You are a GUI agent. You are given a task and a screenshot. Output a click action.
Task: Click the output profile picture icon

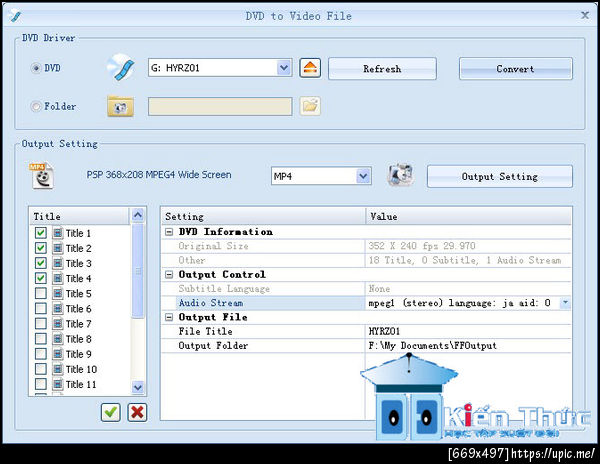click(400, 175)
